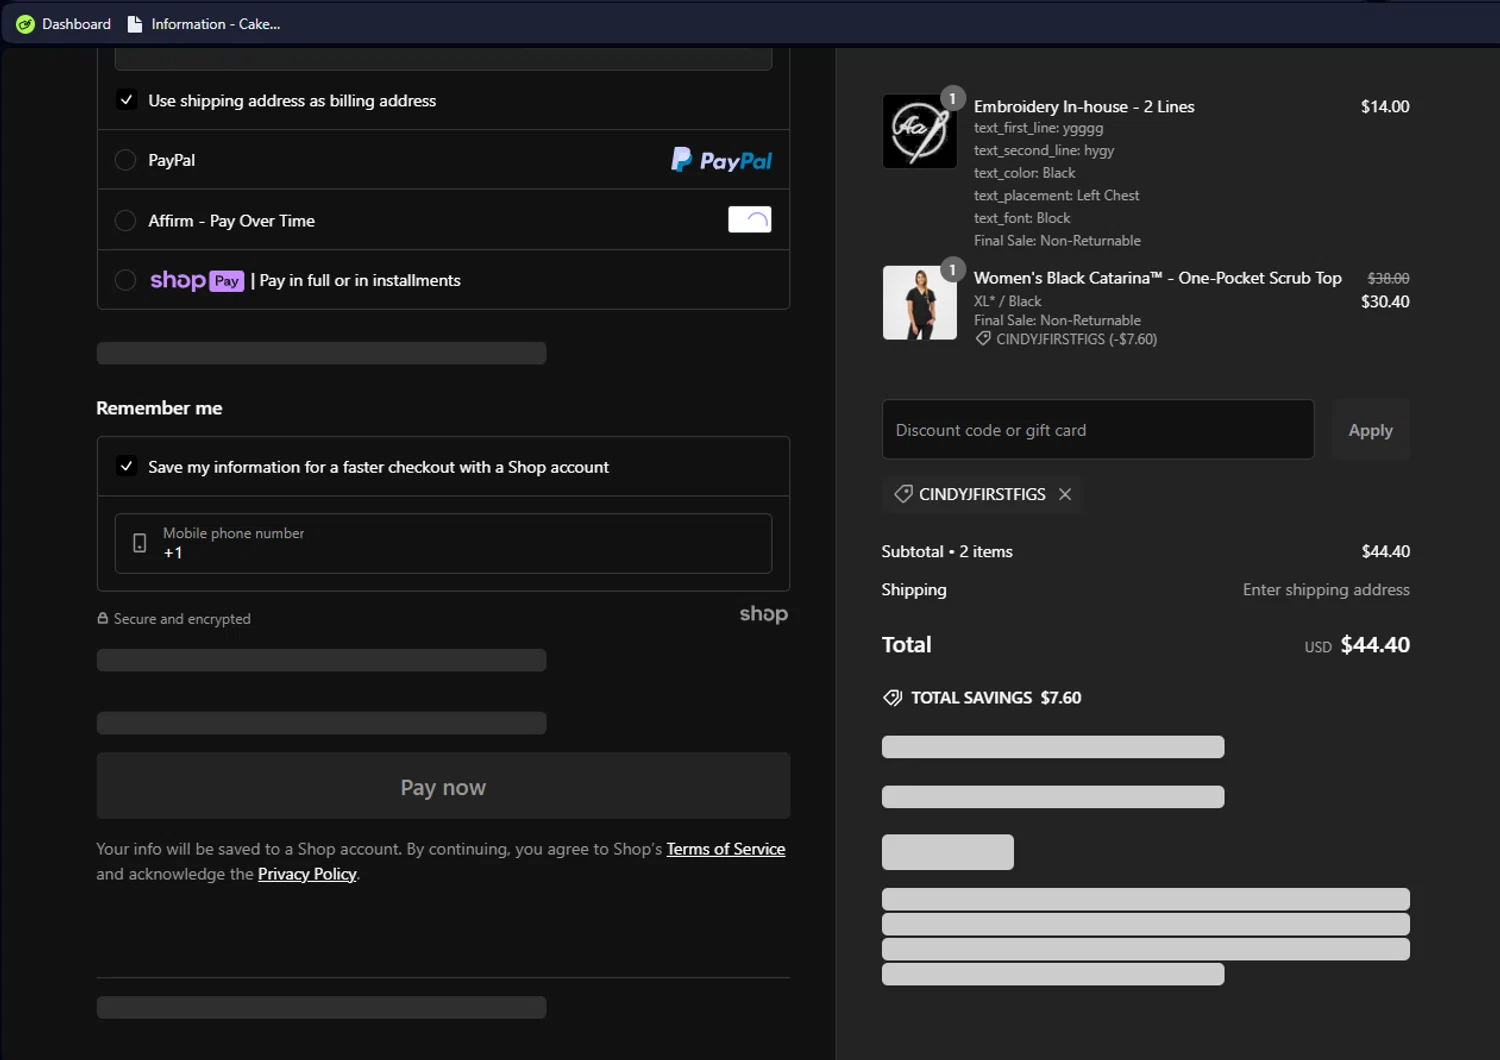Click the shop logo near Secure and encrypted
Viewport: 1500px width, 1060px height.
tap(763, 614)
